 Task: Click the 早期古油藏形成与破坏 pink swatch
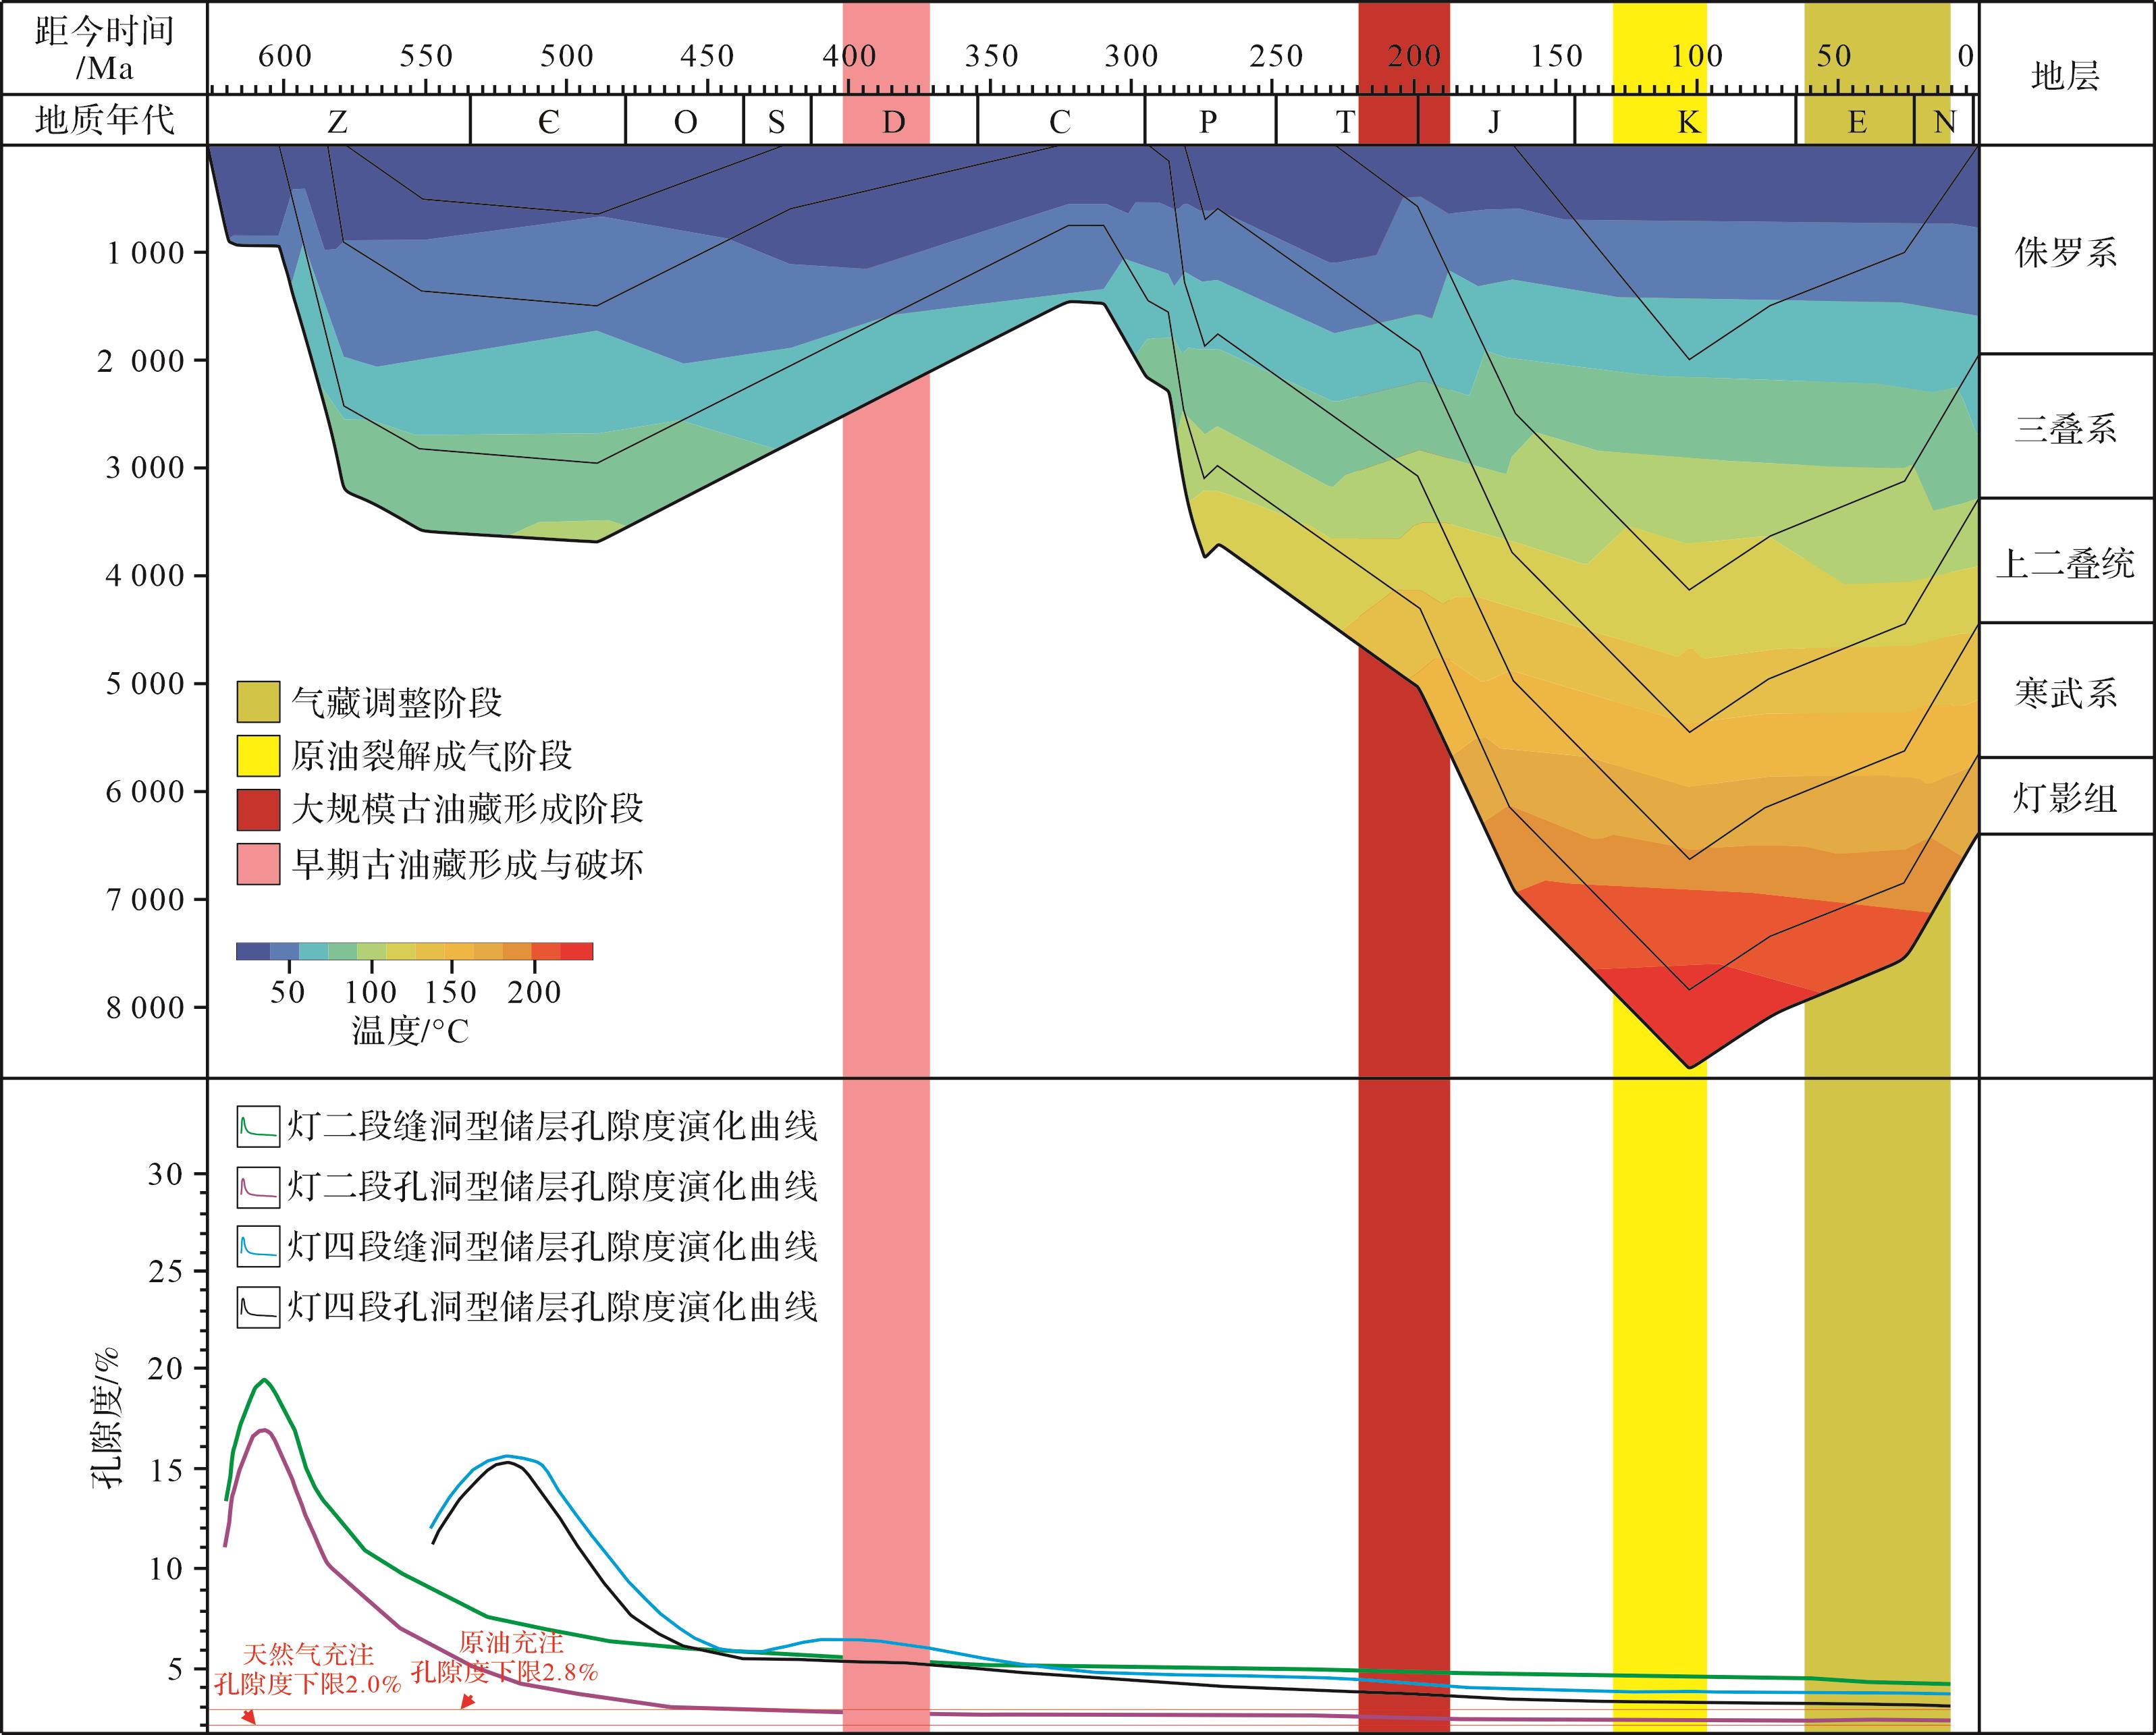tap(258, 864)
